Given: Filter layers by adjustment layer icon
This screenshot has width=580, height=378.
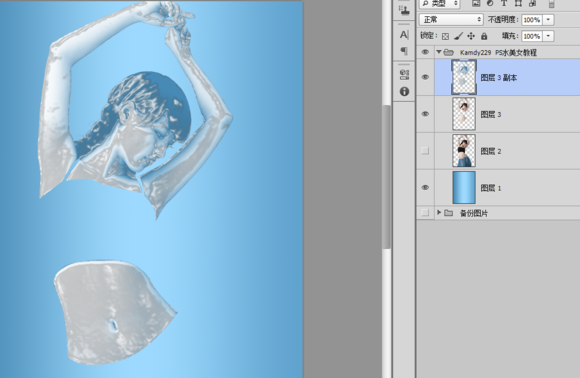Looking at the screenshot, I should tap(490, 3).
